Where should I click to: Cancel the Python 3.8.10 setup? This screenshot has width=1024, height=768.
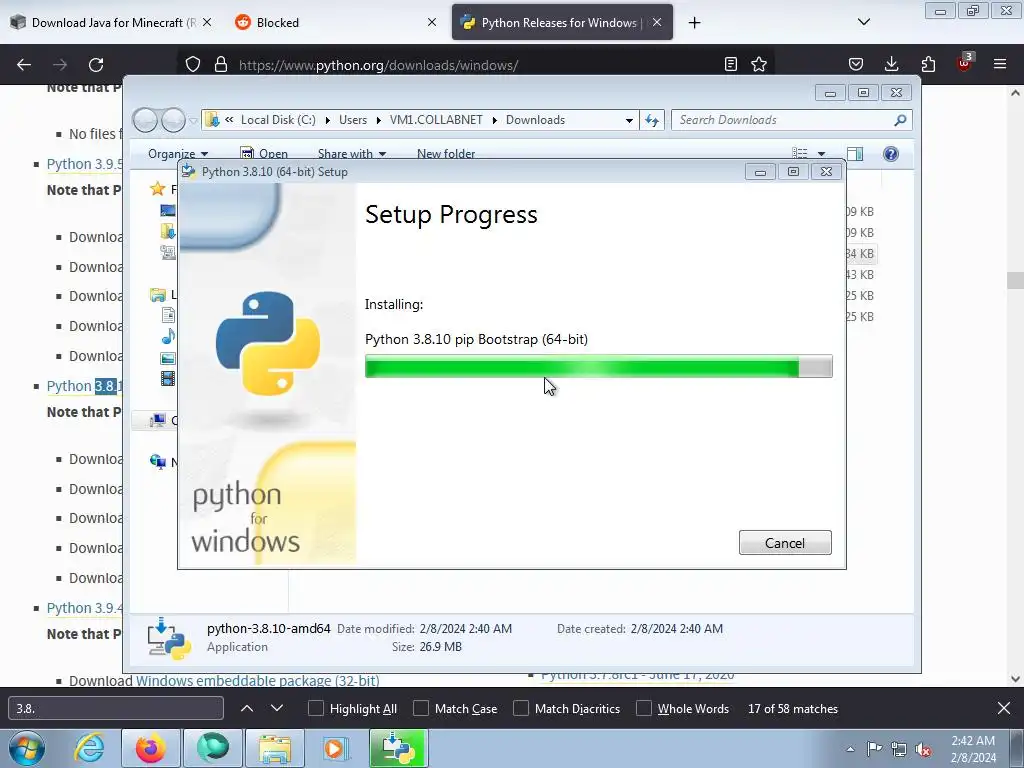point(785,543)
